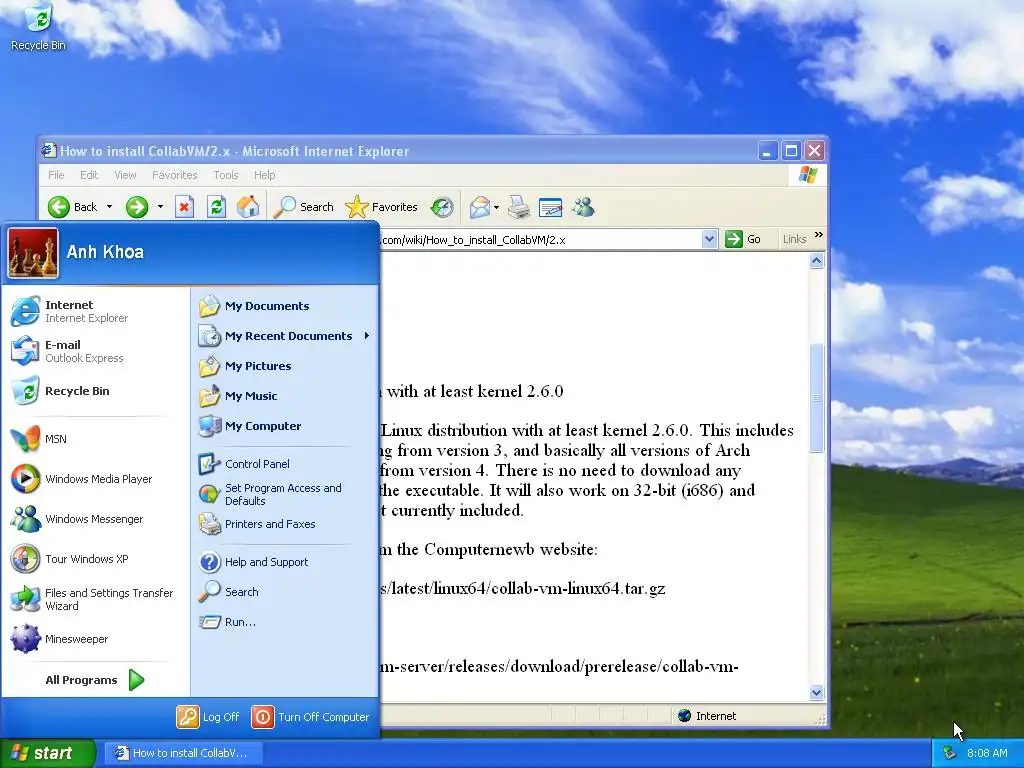This screenshot has width=1024, height=768.
Task: Open the Tools menu
Action: pos(225,175)
